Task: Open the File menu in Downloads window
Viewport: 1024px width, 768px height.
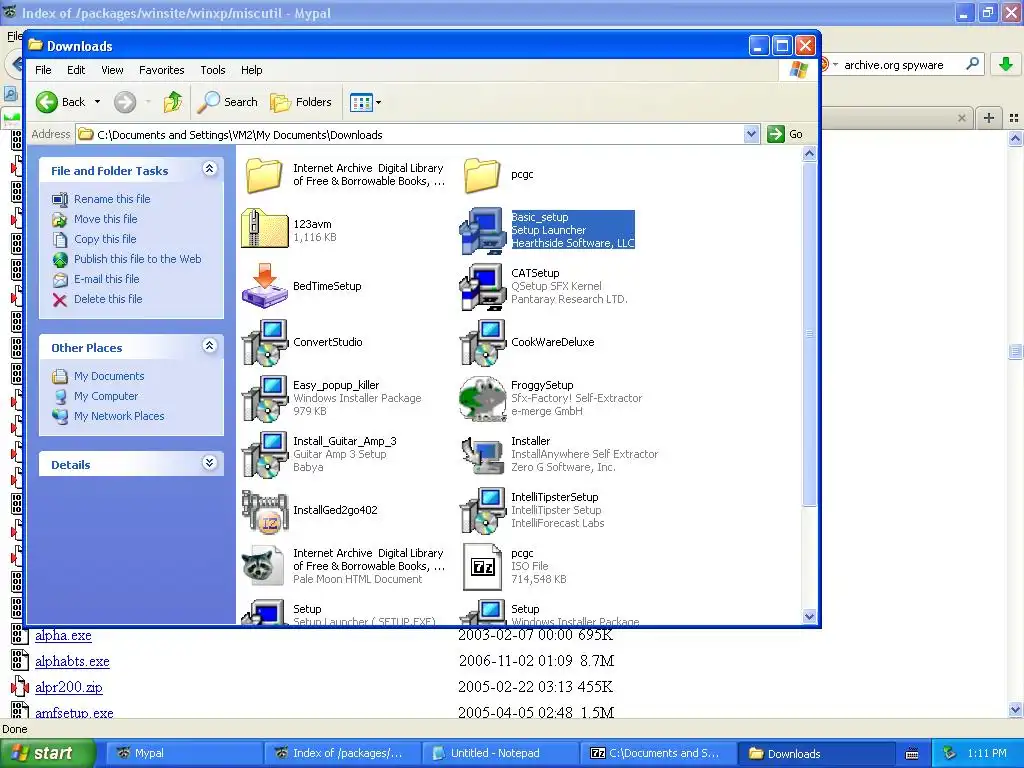Action: (x=43, y=70)
